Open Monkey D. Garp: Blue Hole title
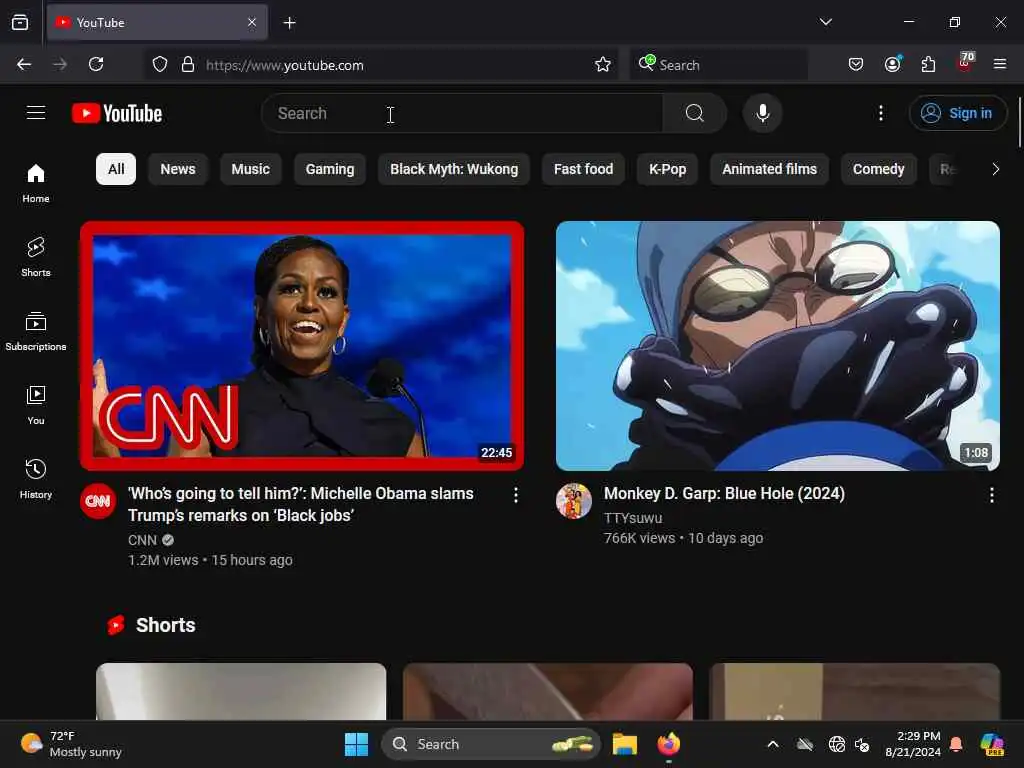The image size is (1024, 768). [x=724, y=493]
